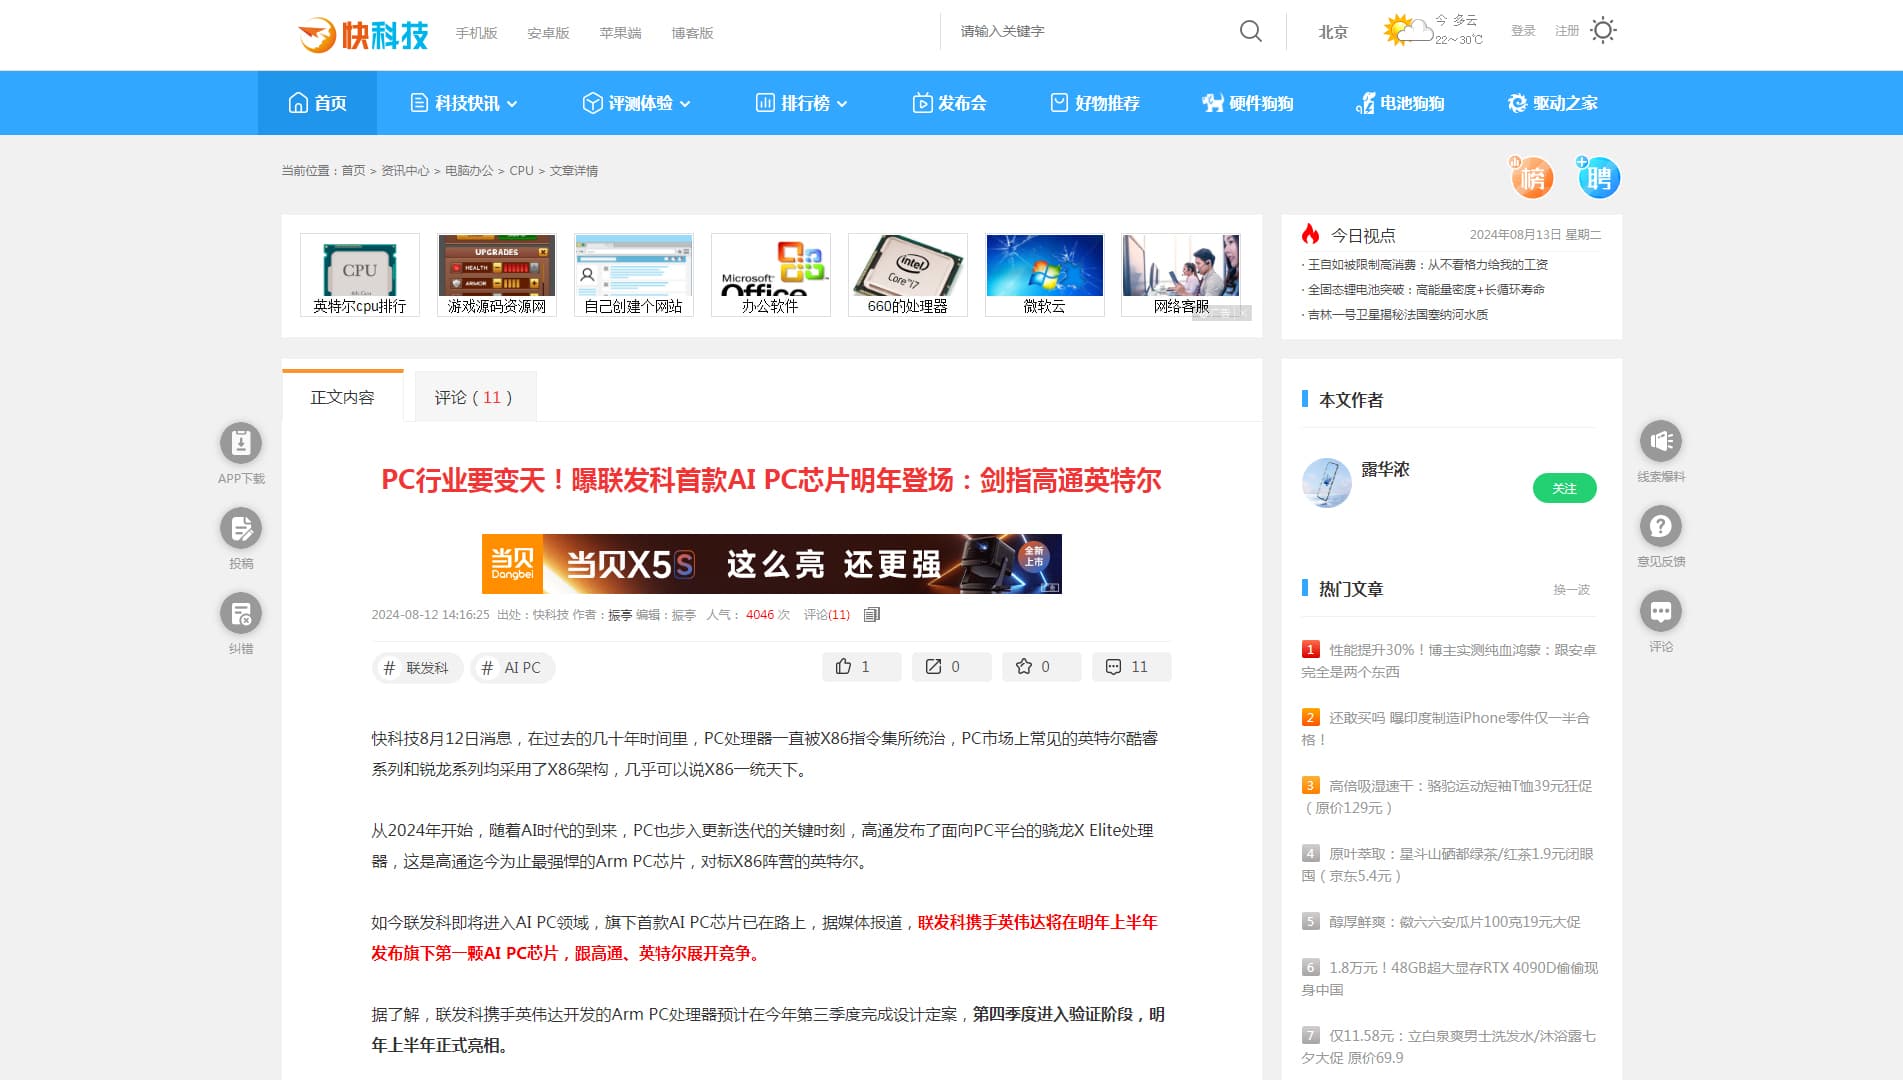Click the 登录 login link
Viewport: 1903px width, 1080px height.
coord(1523,31)
